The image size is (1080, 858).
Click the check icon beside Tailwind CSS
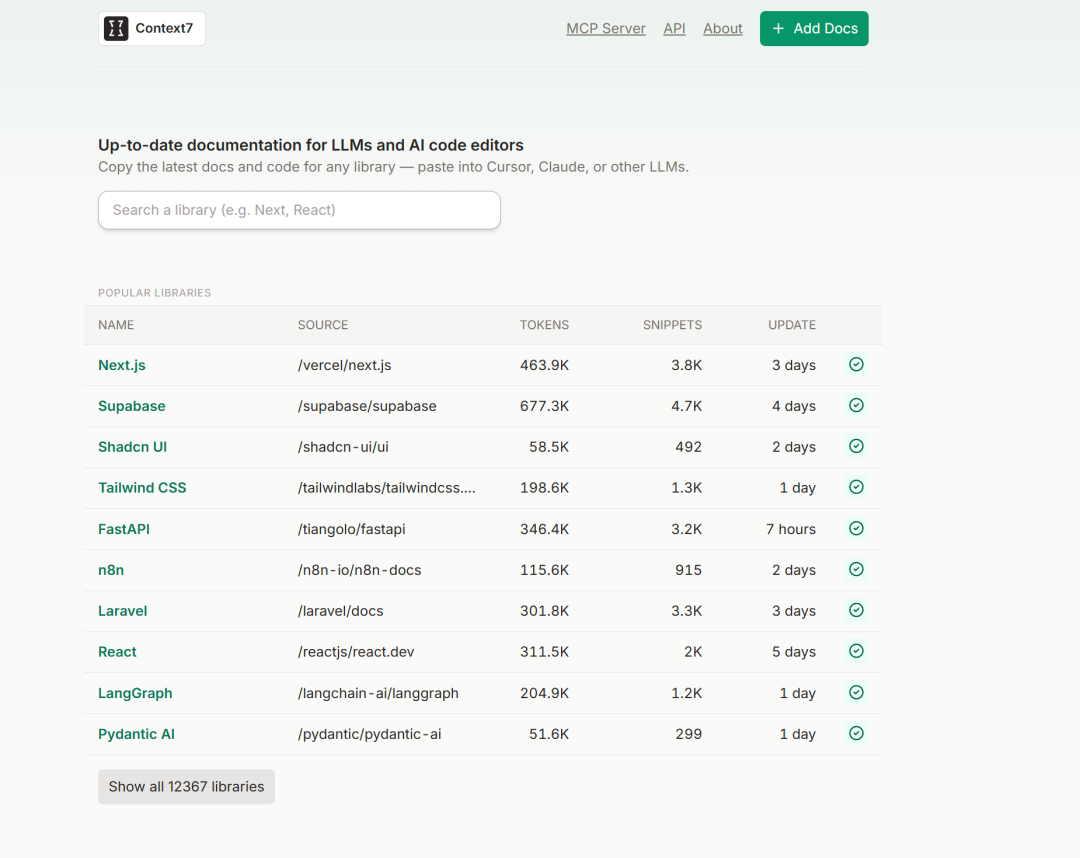pyautogui.click(x=856, y=488)
